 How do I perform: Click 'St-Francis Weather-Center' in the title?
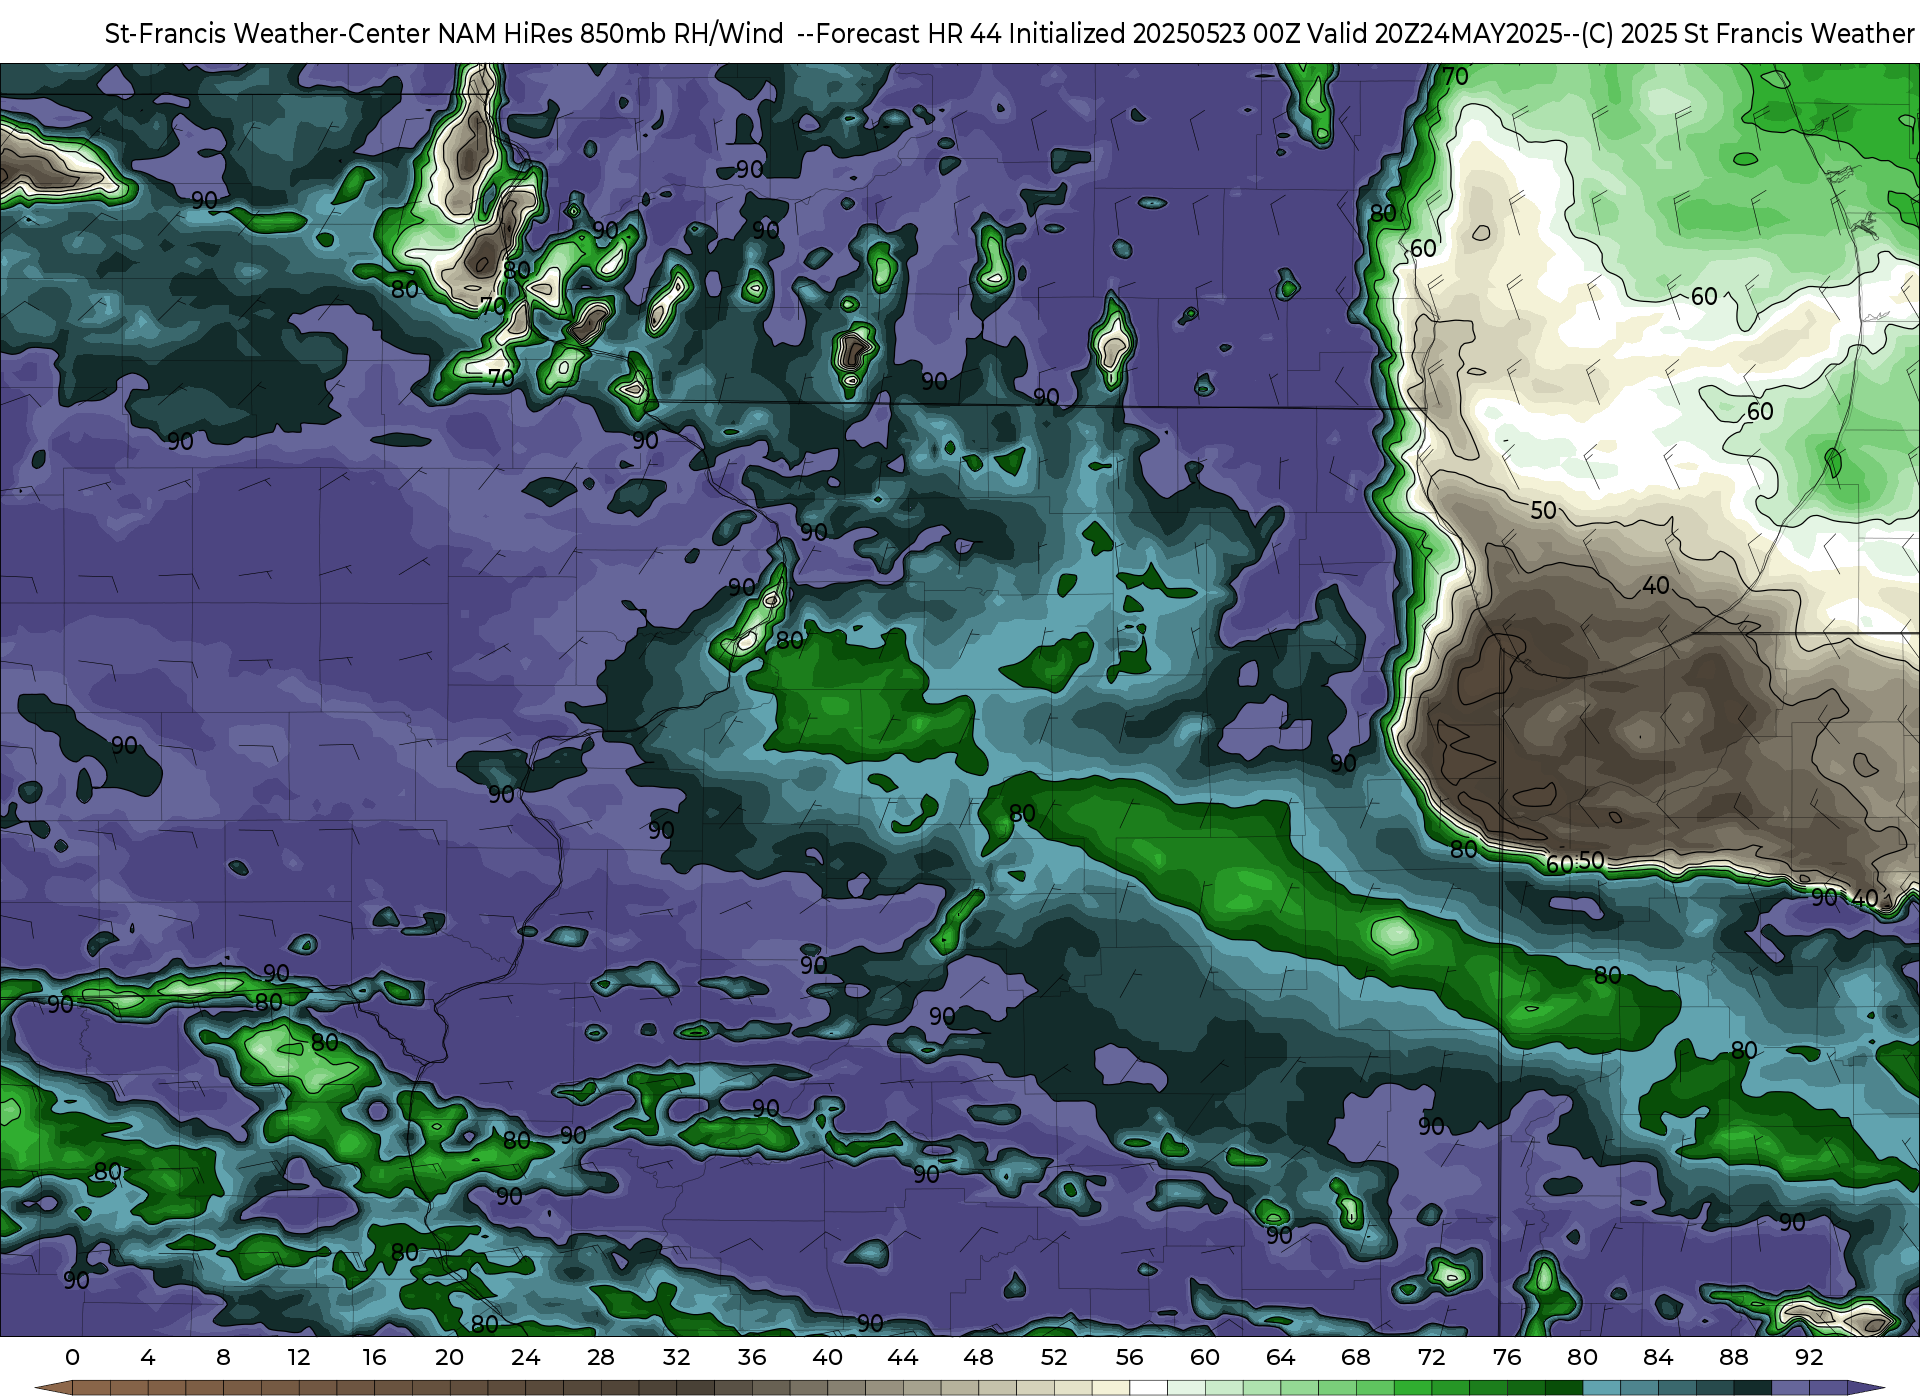pos(268,34)
